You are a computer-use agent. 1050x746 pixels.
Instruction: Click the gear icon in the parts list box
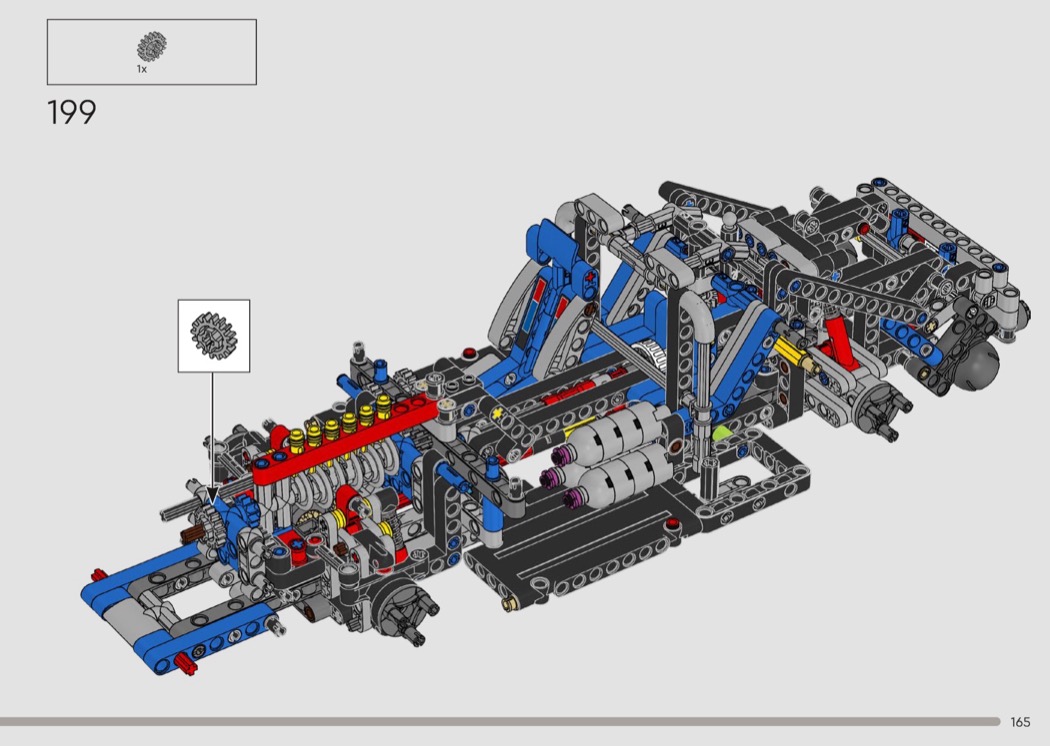pos(152,45)
